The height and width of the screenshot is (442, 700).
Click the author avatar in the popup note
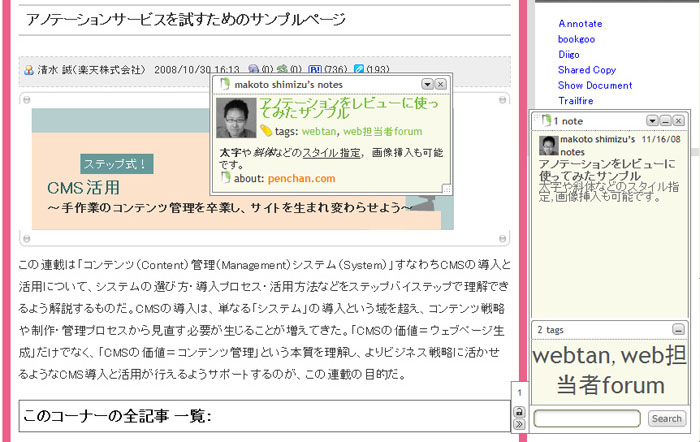(236, 119)
